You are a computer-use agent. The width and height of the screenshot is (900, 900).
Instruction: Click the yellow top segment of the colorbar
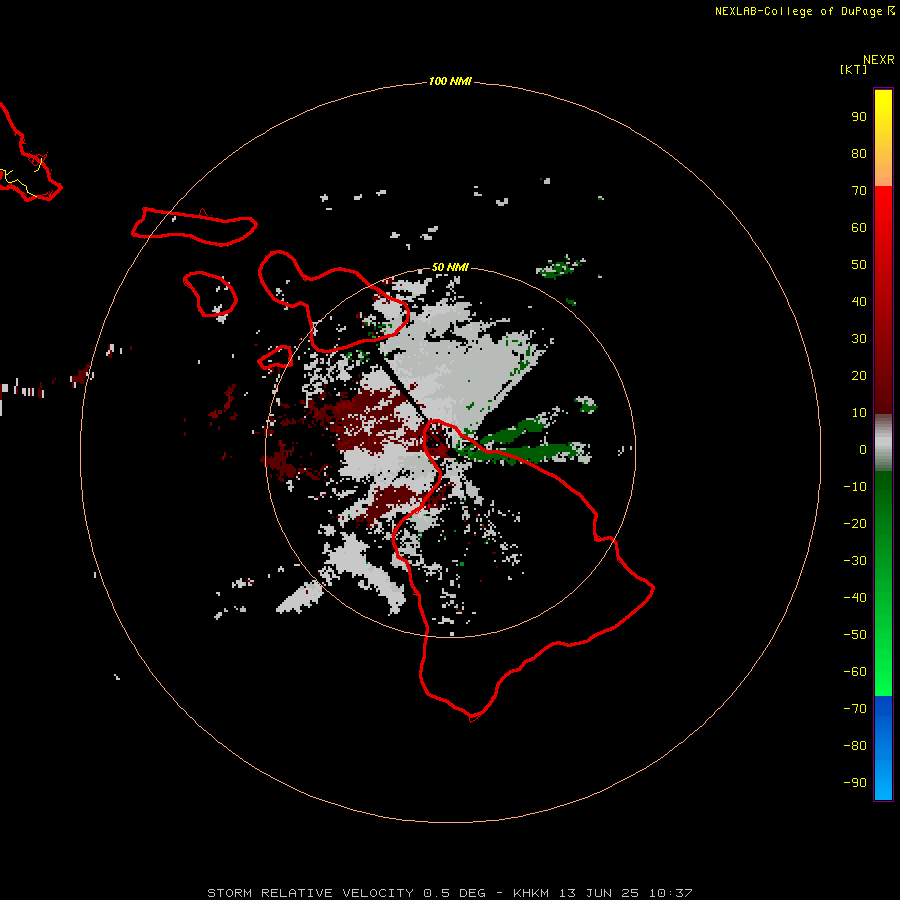pyautogui.click(x=883, y=138)
